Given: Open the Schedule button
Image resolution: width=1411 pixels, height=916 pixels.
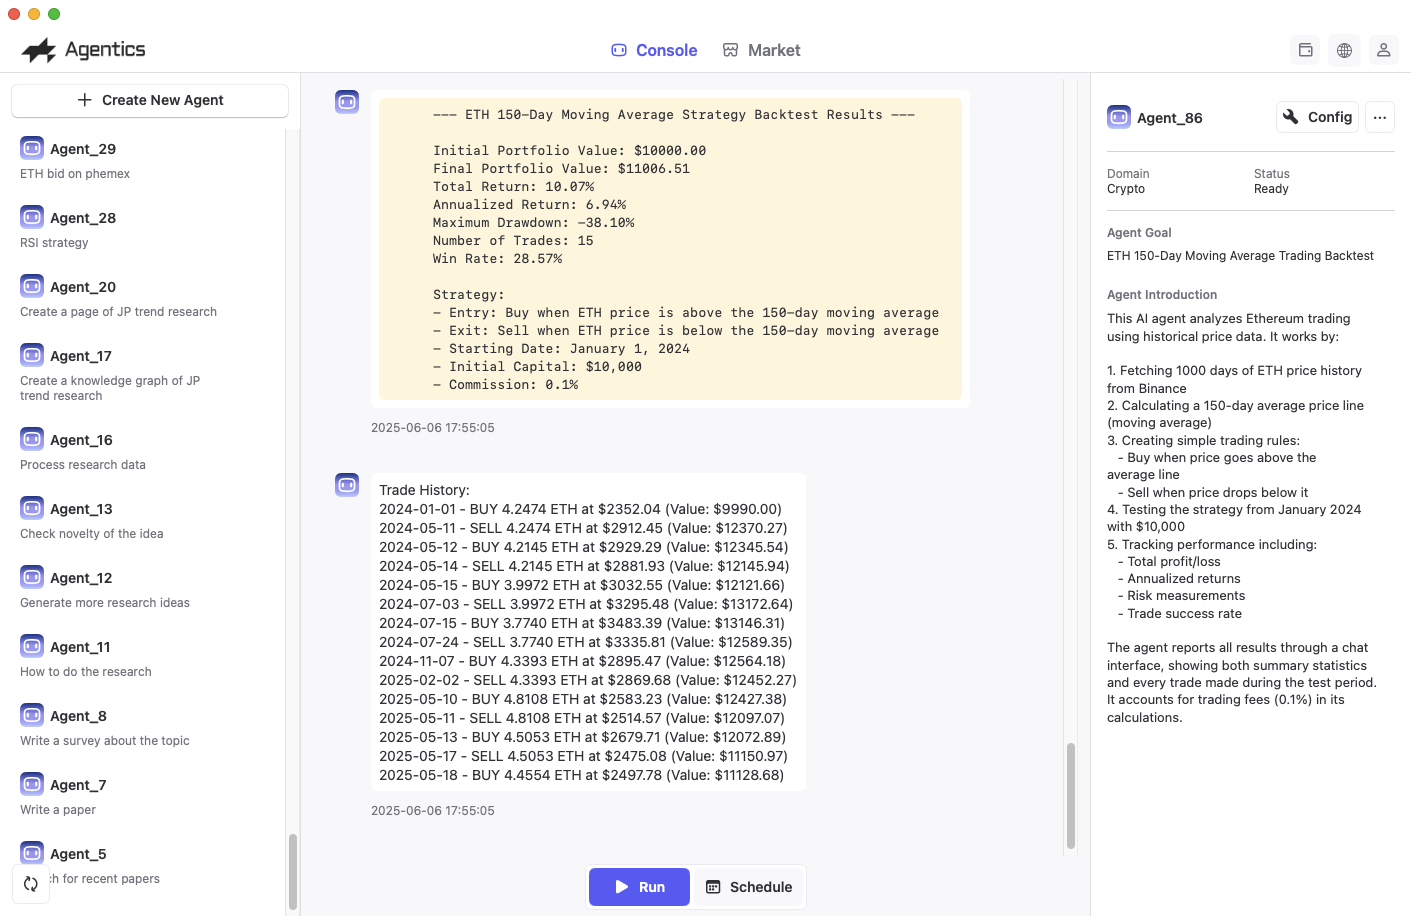Looking at the screenshot, I should (749, 887).
